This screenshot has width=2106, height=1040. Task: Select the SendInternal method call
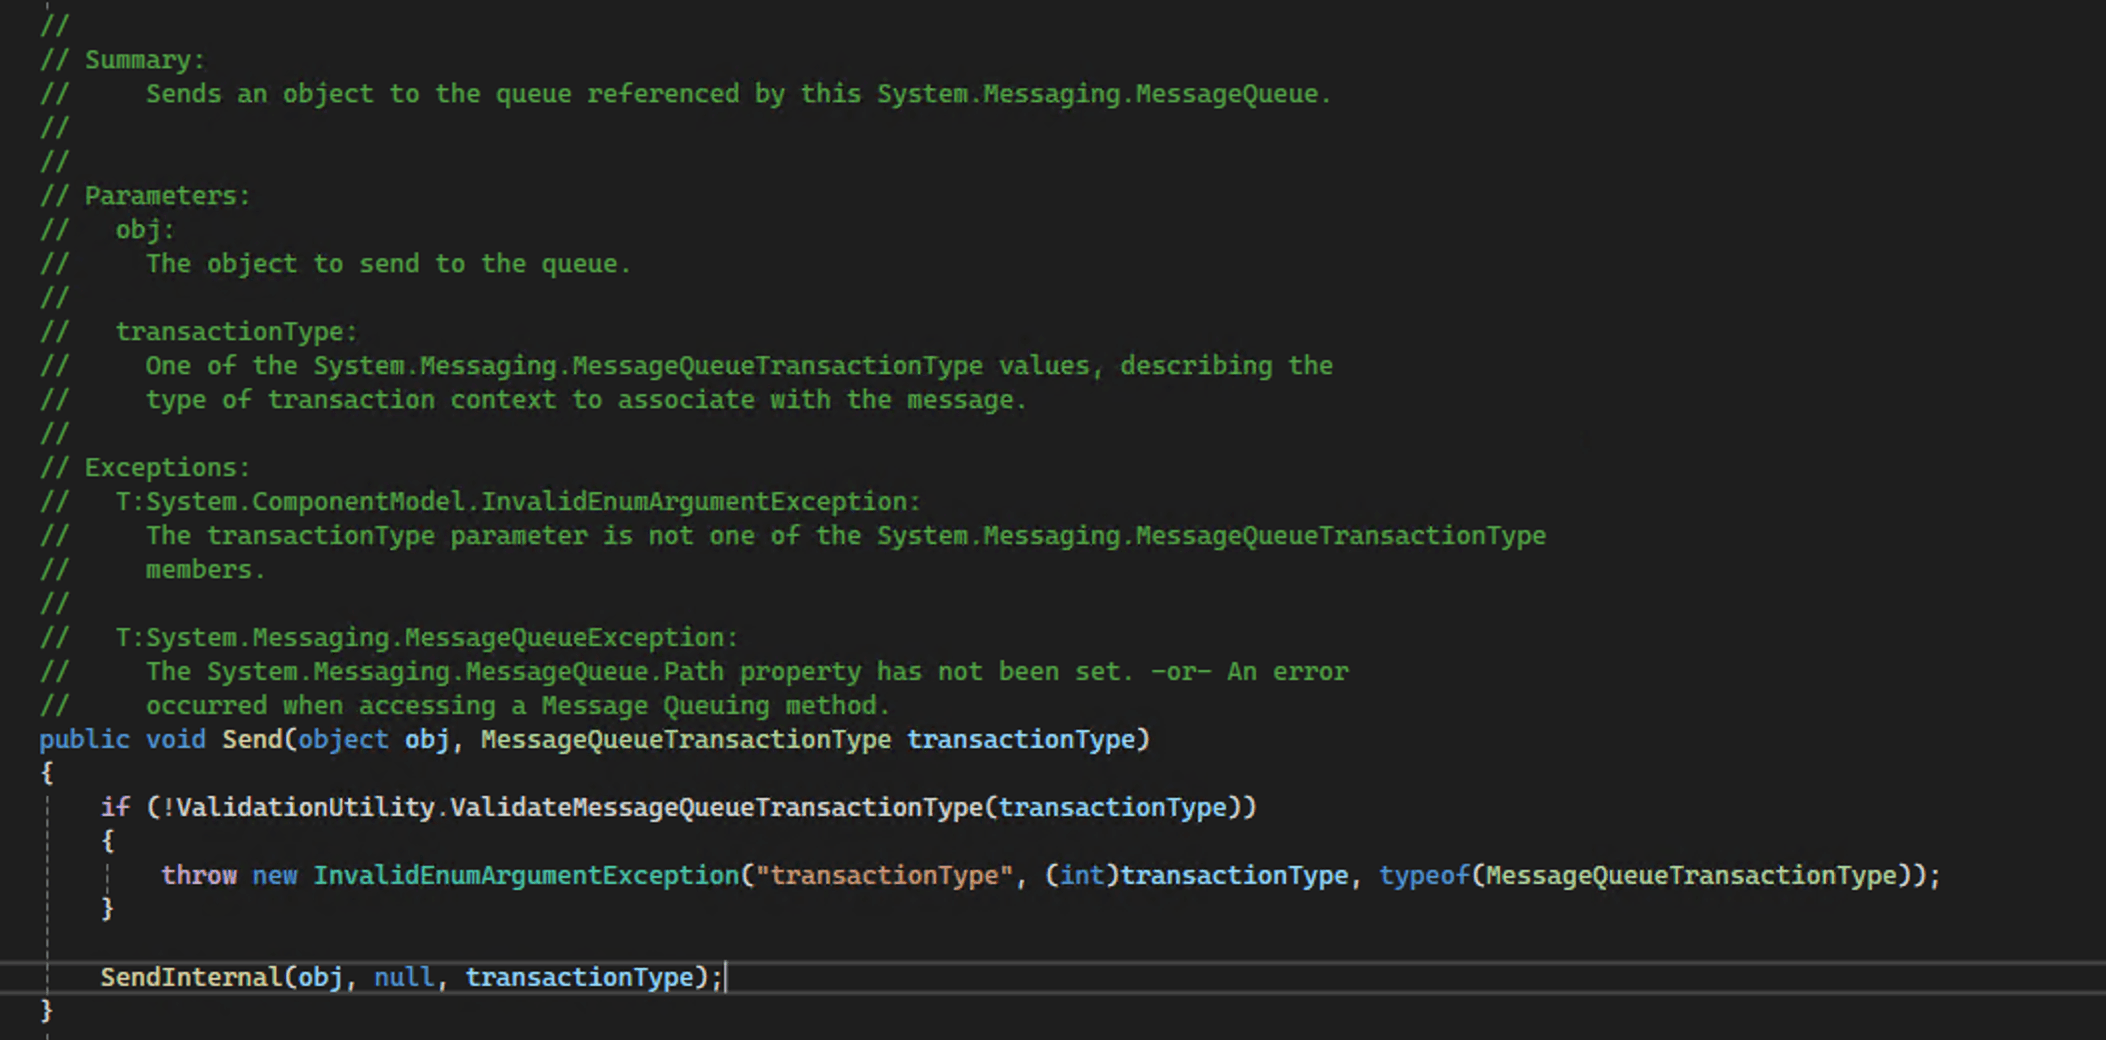(x=193, y=977)
